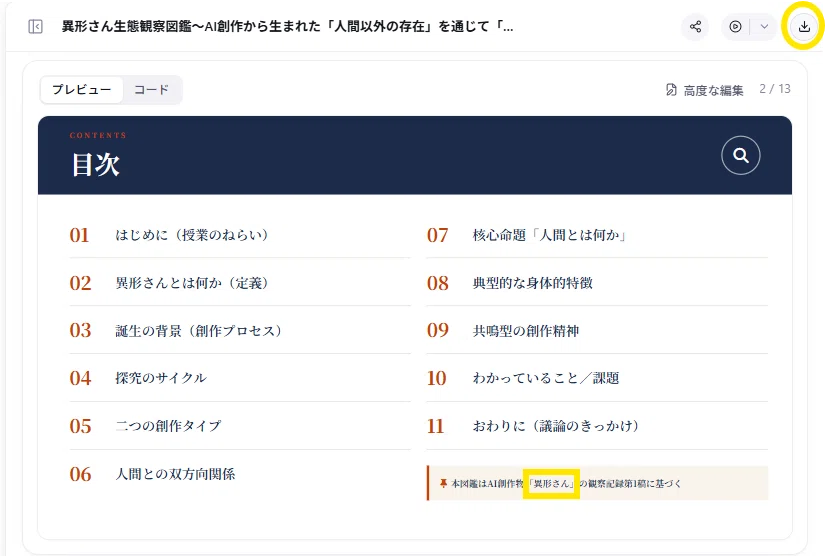Select entry 07 核心命題「人間とは何か」
826x556 pixels.
597,235
